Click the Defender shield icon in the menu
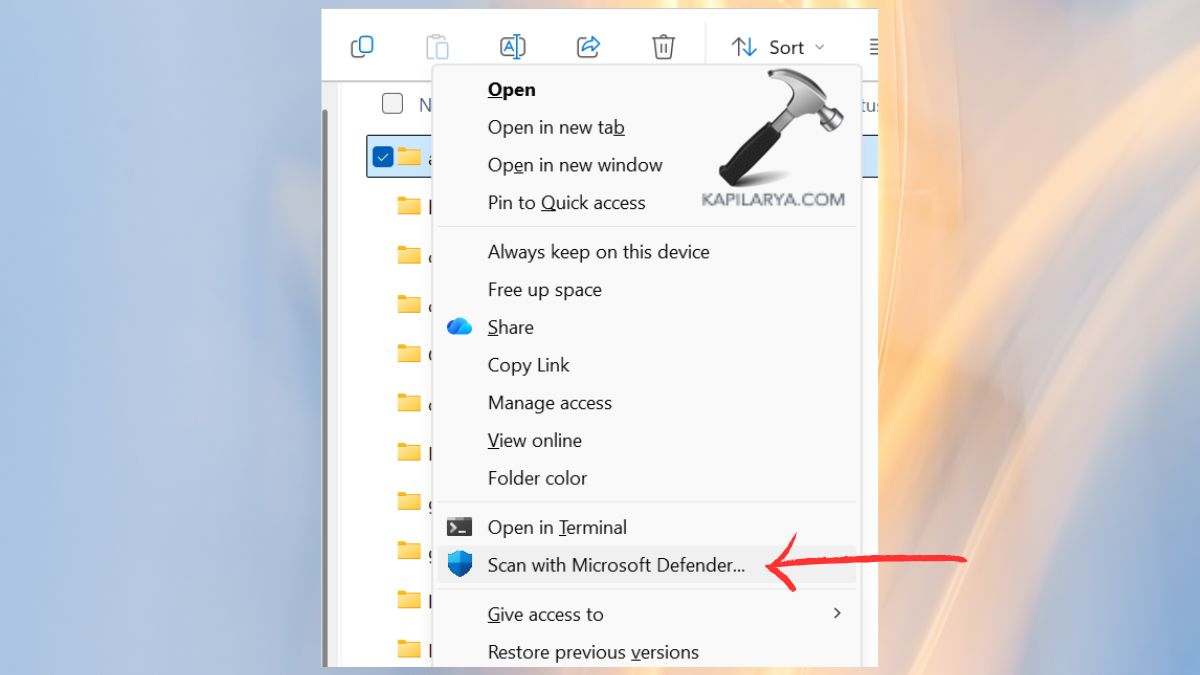This screenshot has height=675, width=1200. [x=459, y=564]
